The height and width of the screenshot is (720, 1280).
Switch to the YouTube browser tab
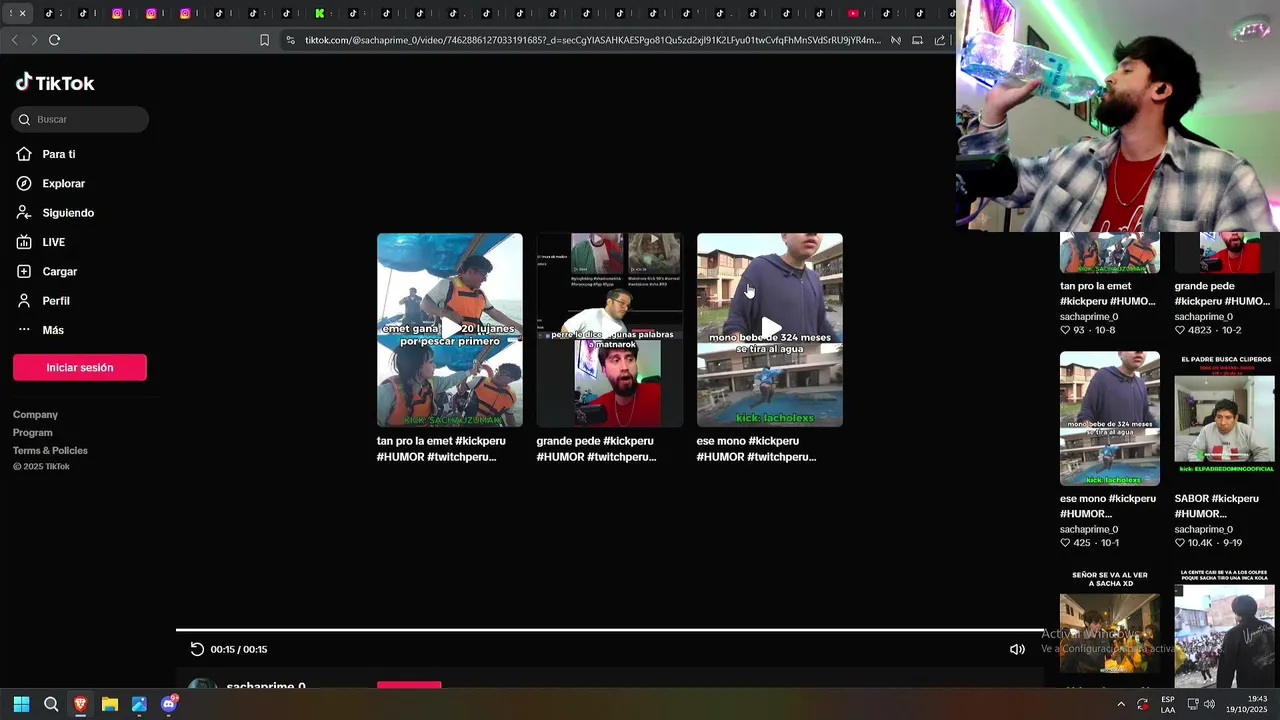(853, 13)
